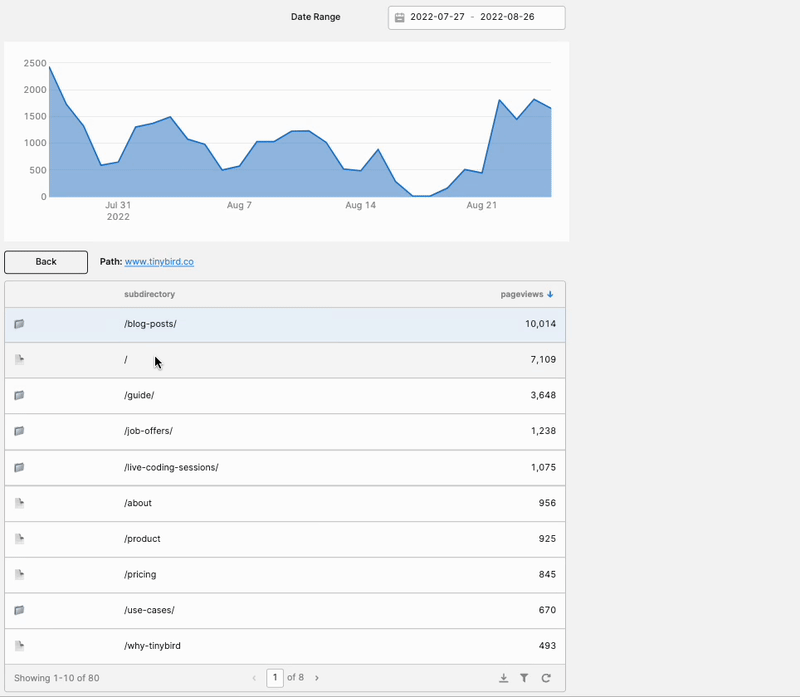Click the calendar icon in date range
Image resolution: width=800 pixels, height=697 pixels.
pos(400,18)
